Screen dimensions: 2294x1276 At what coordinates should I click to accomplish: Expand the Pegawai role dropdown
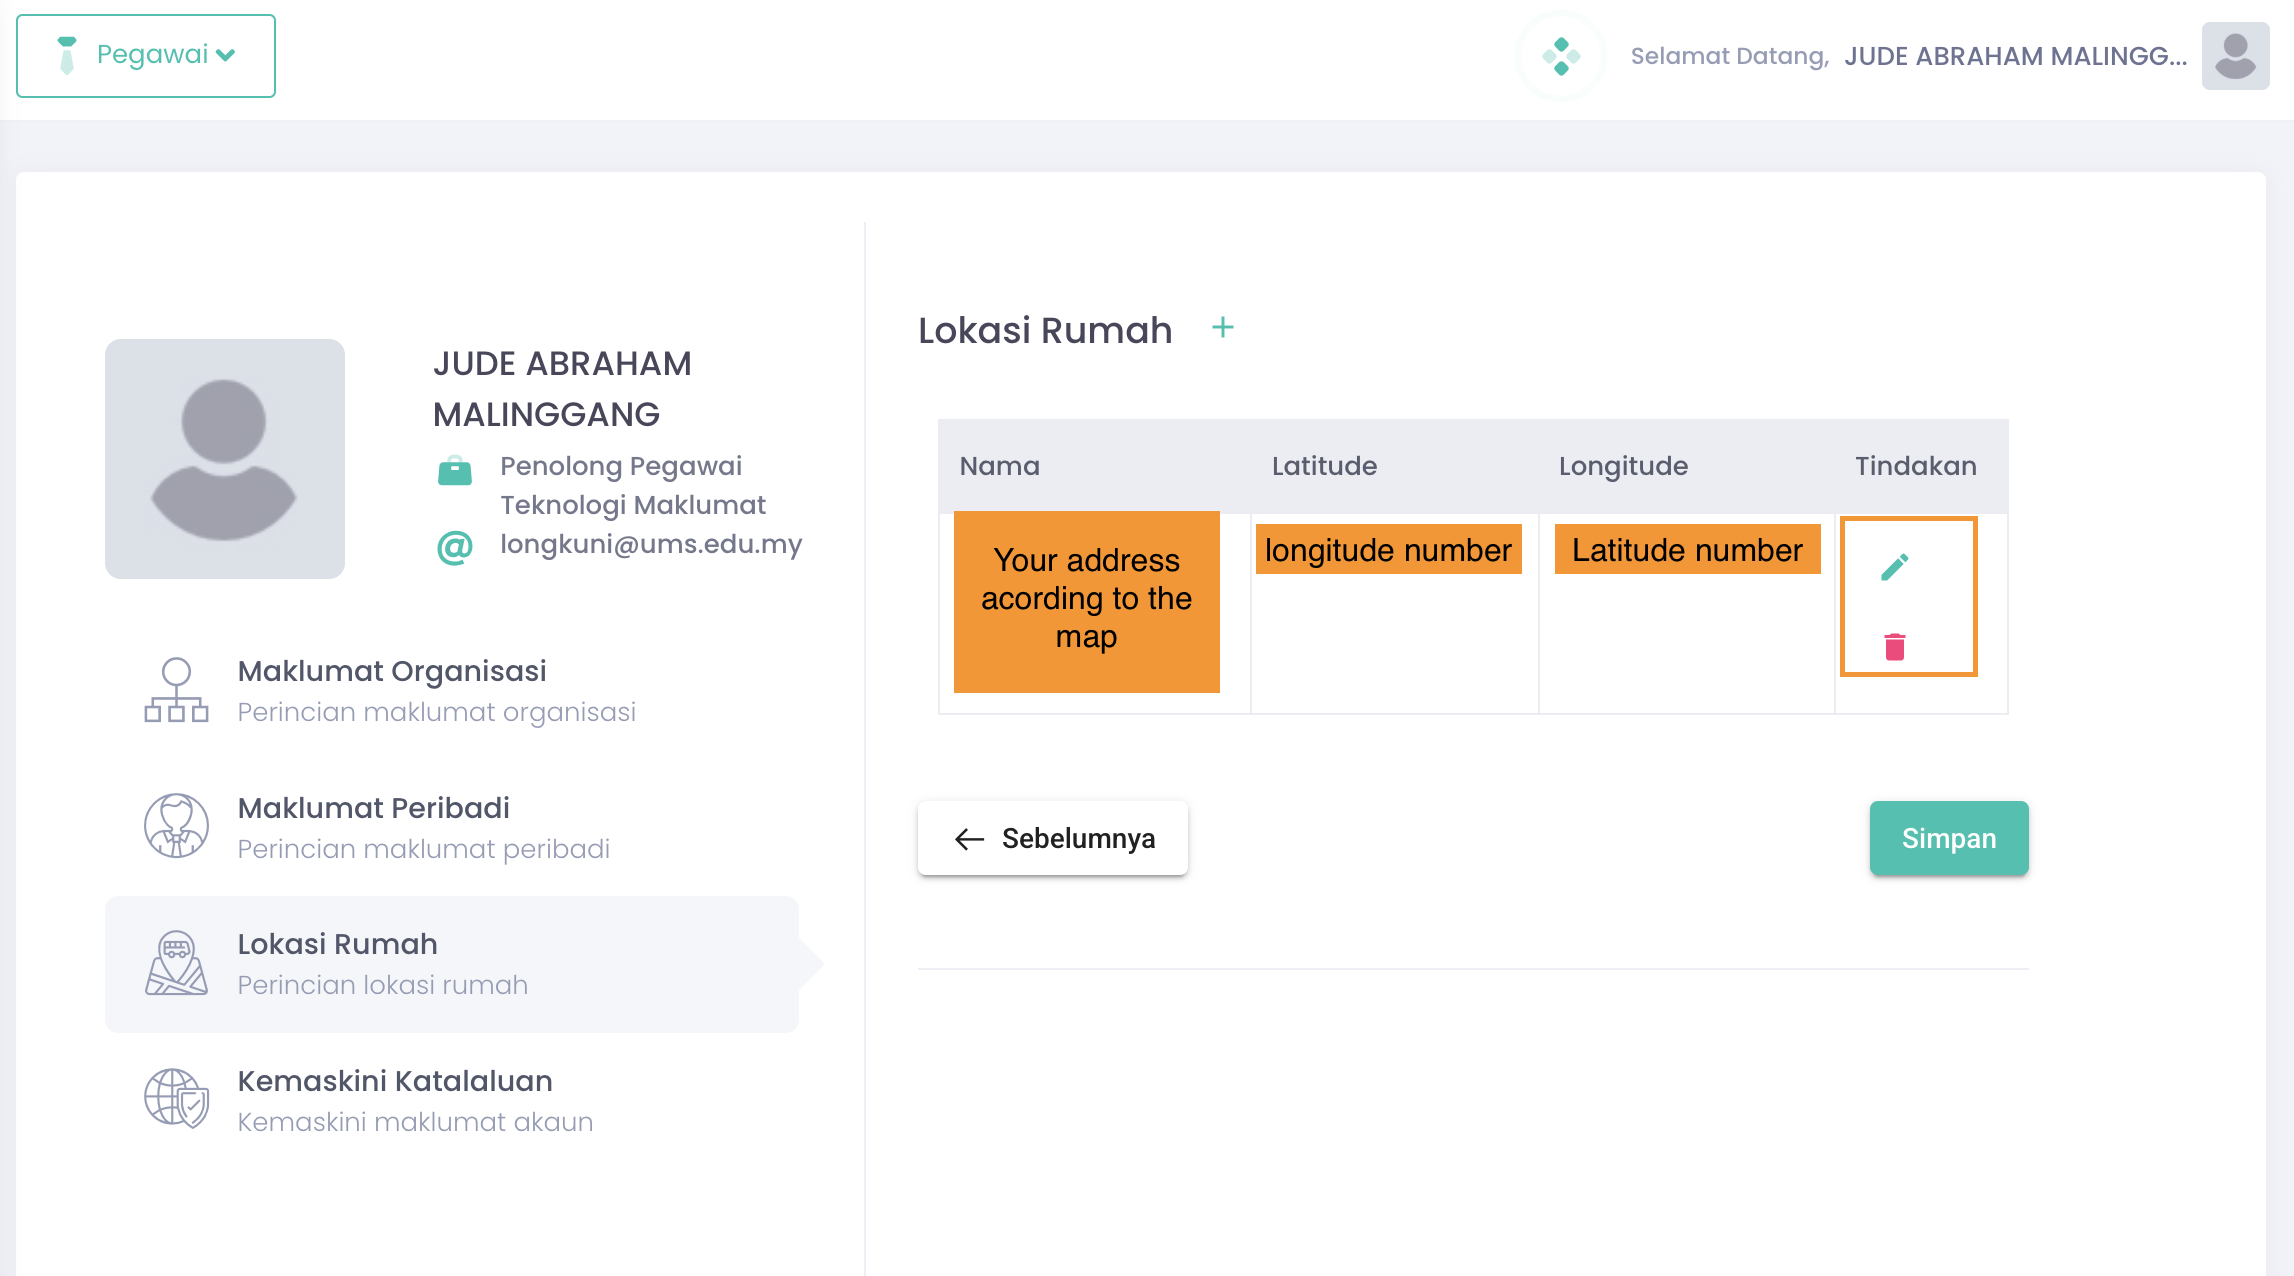[x=146, y=56]
